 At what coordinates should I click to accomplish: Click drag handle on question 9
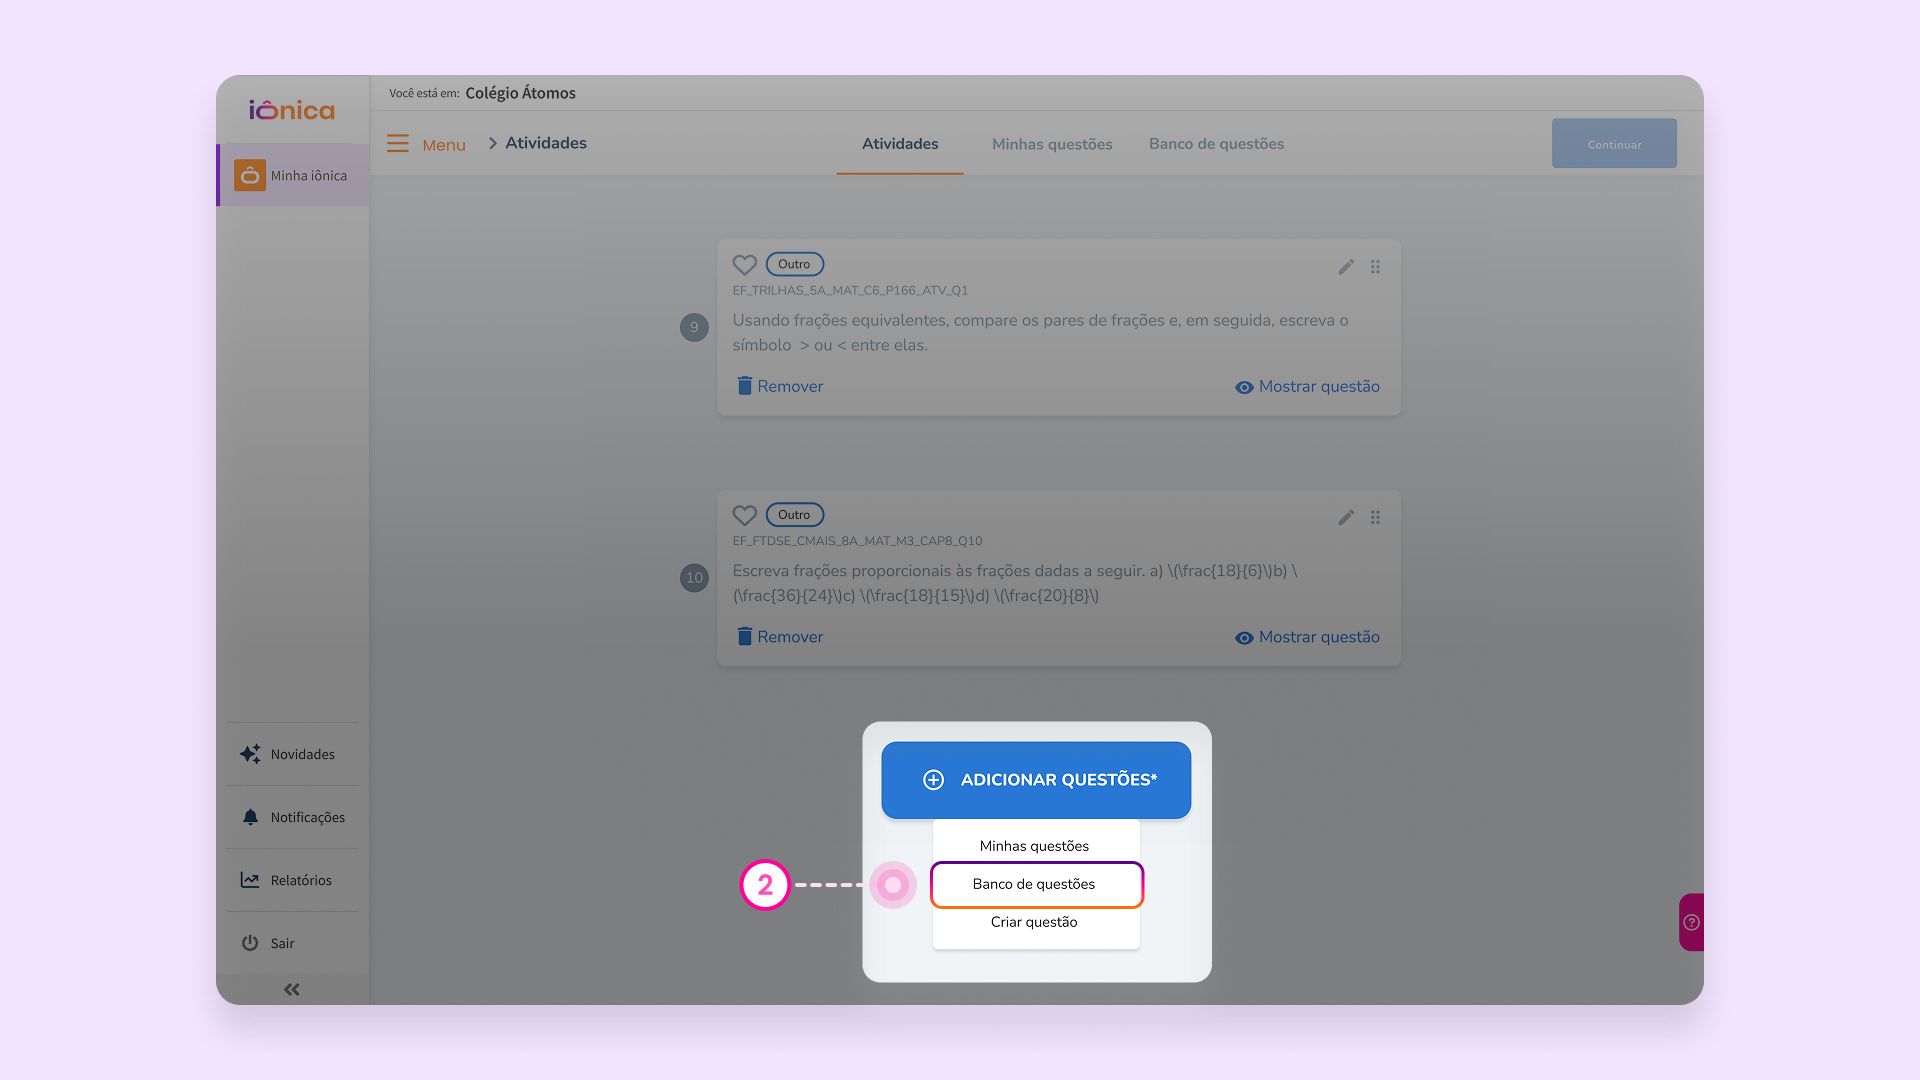[1375, 267]
